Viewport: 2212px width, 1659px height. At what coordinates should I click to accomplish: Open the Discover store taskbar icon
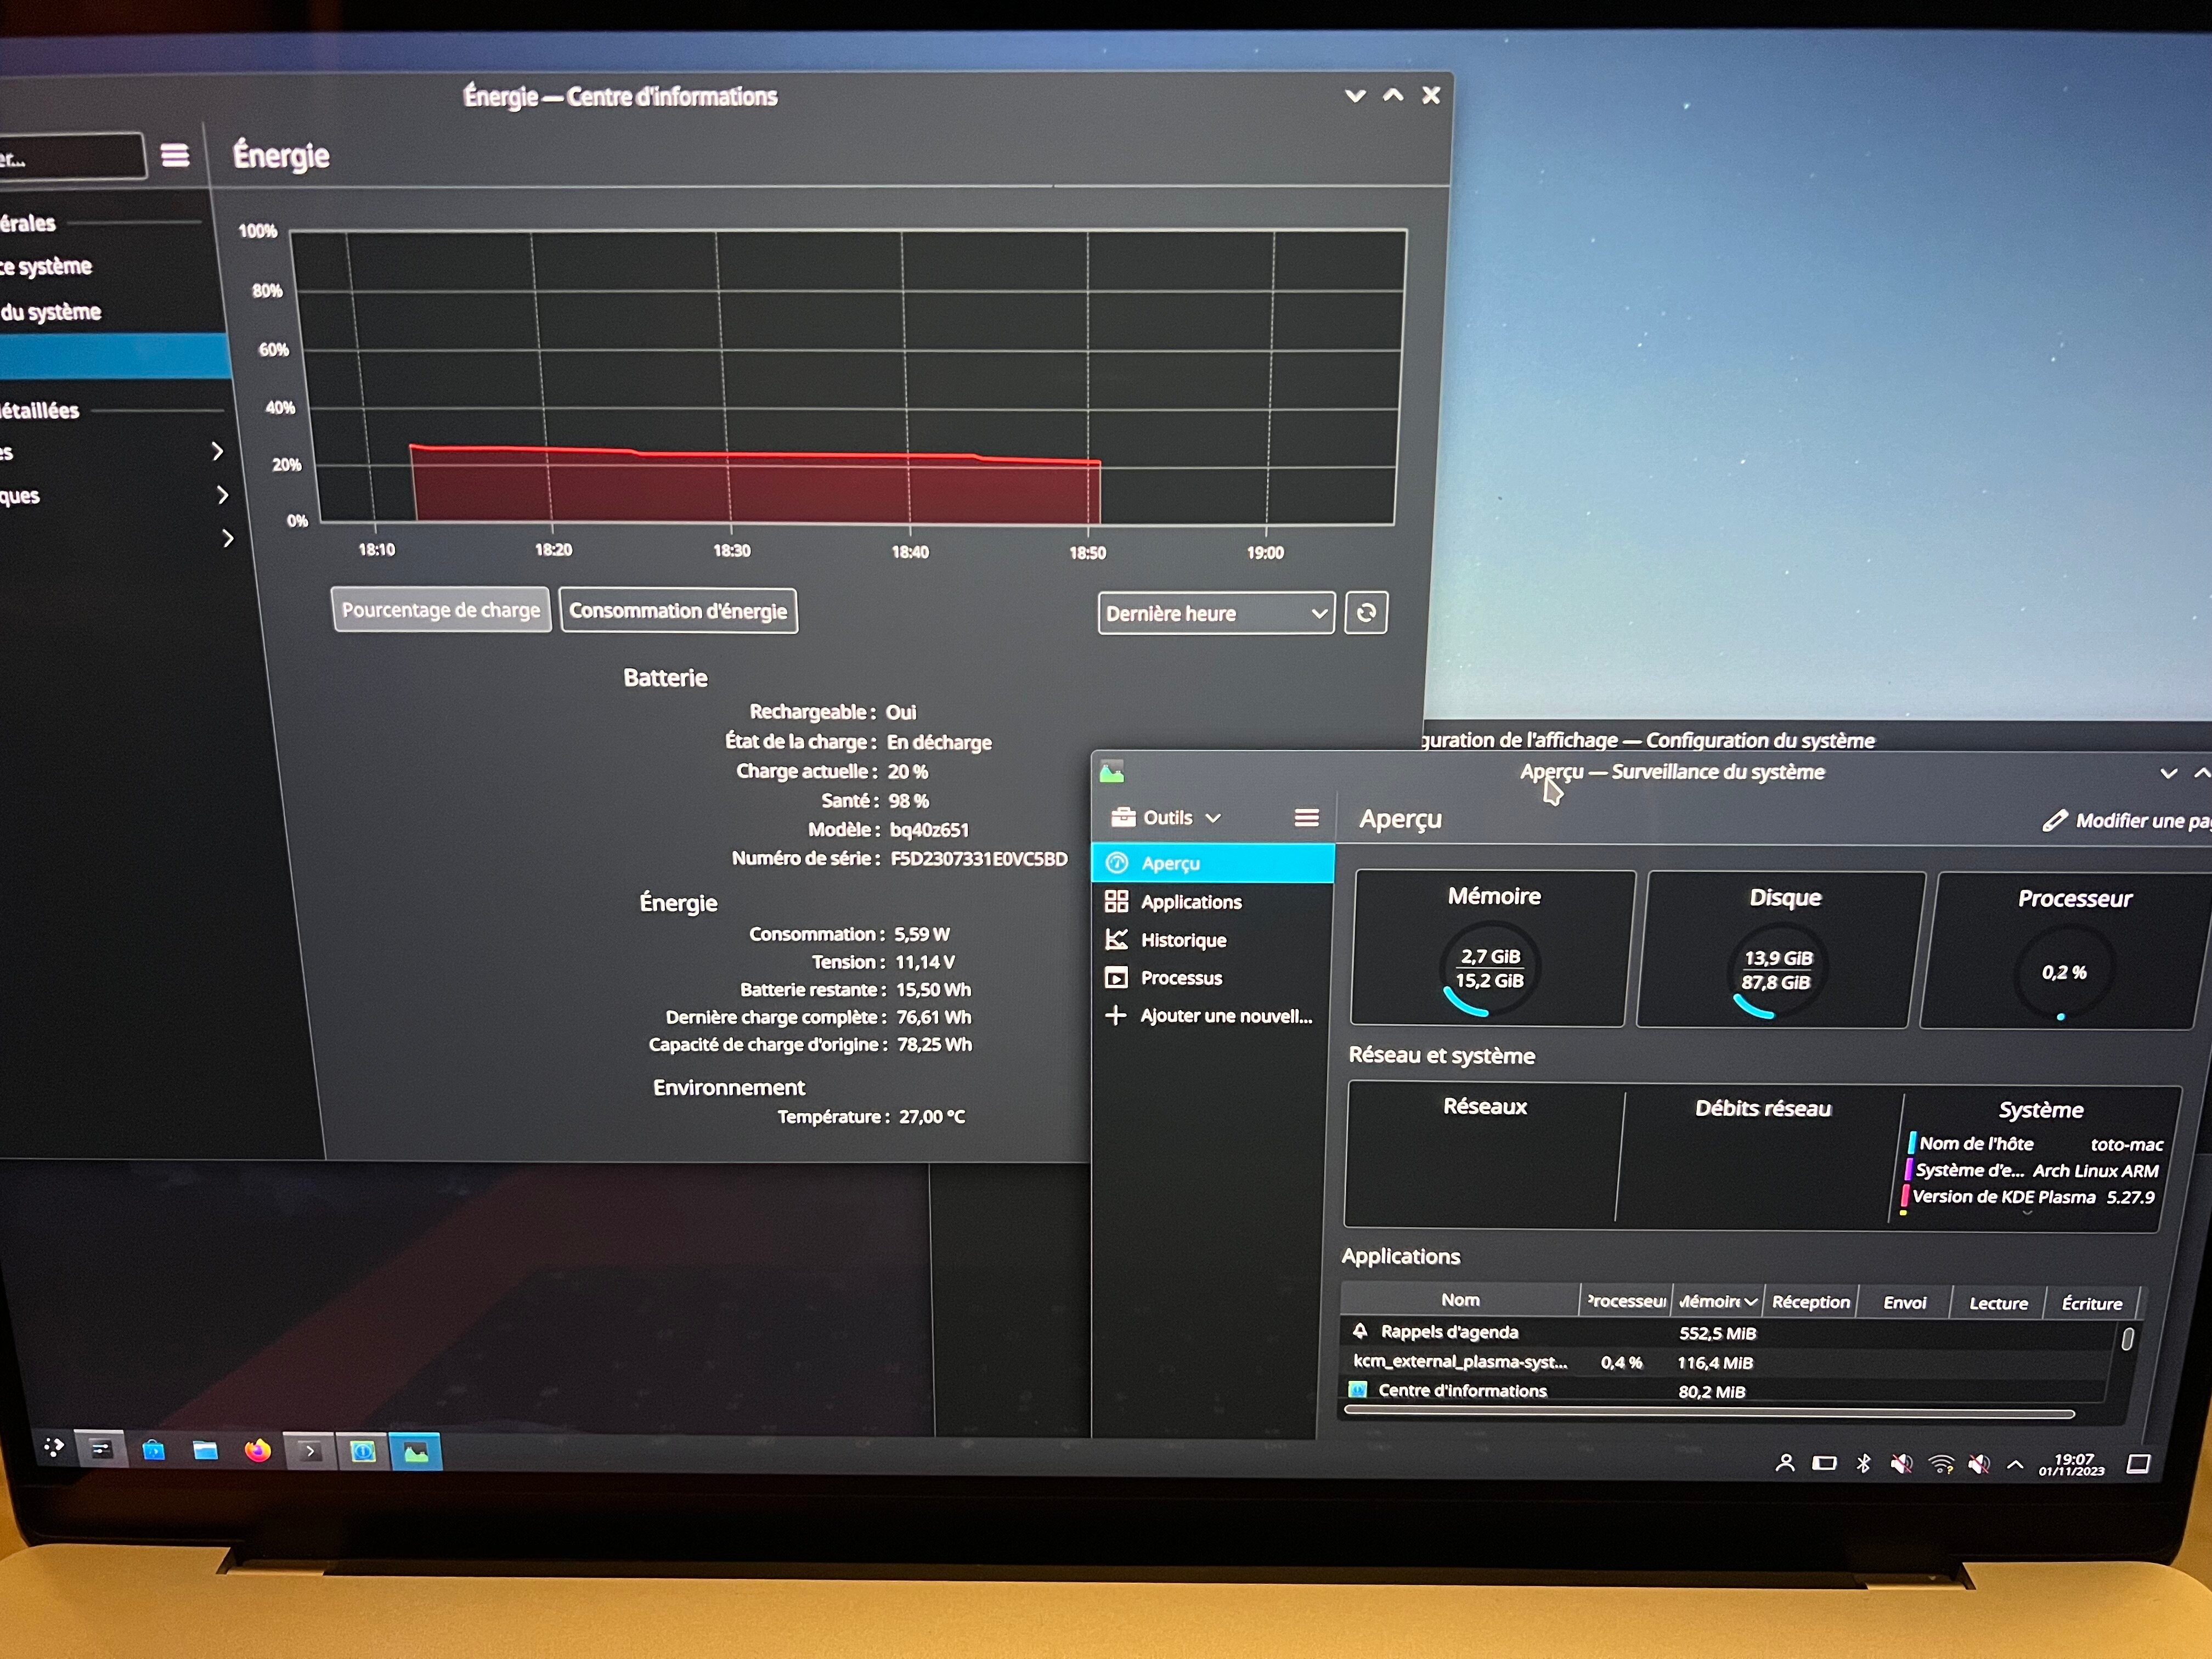tap(154, 1450)
